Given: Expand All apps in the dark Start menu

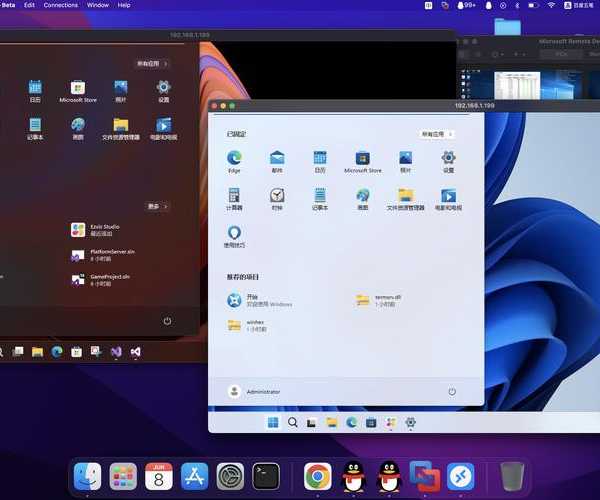Looking at the screenshot, I should (x=152, y=64).
